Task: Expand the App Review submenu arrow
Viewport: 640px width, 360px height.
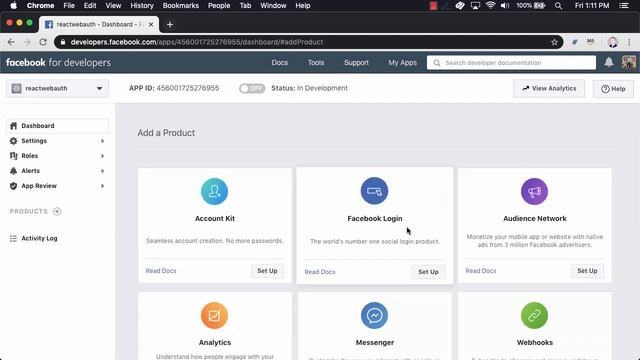Action: click(x=102, y=186)
